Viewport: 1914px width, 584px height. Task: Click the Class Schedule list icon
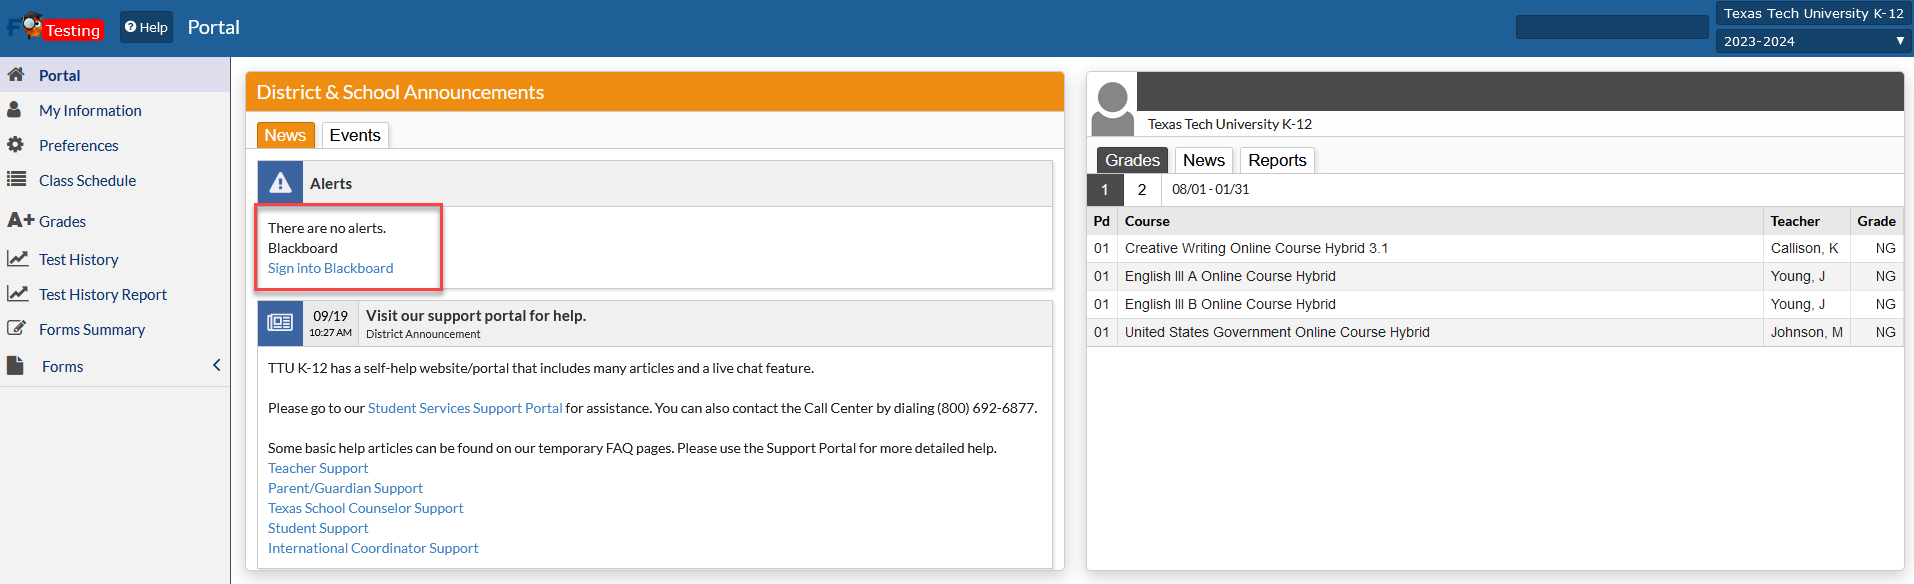pos(16,180)
